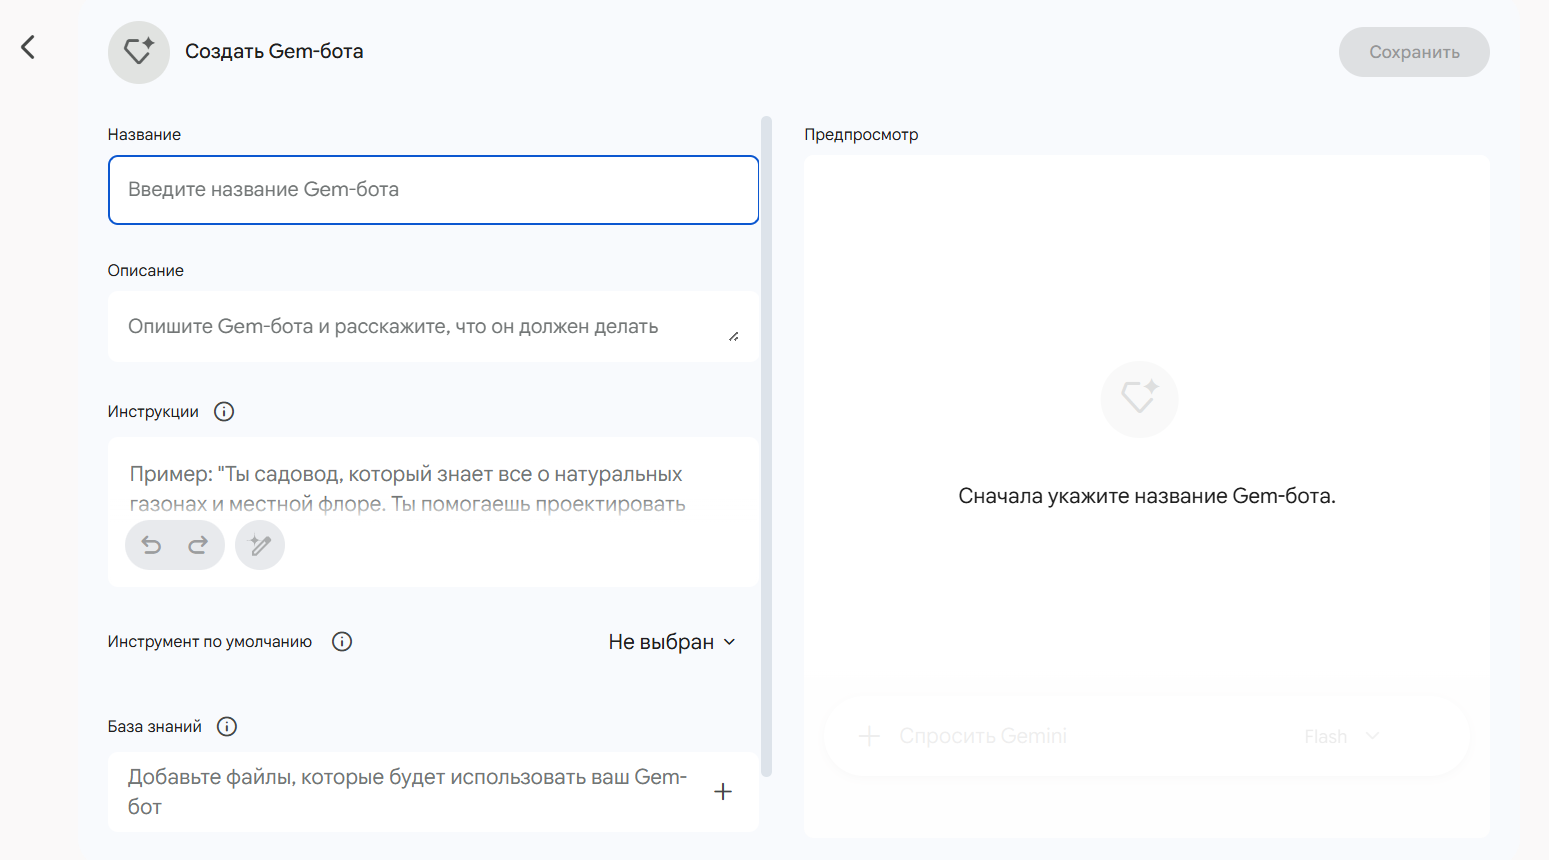Click the plus icon in the Gemini prompt bar

(869, 737)
